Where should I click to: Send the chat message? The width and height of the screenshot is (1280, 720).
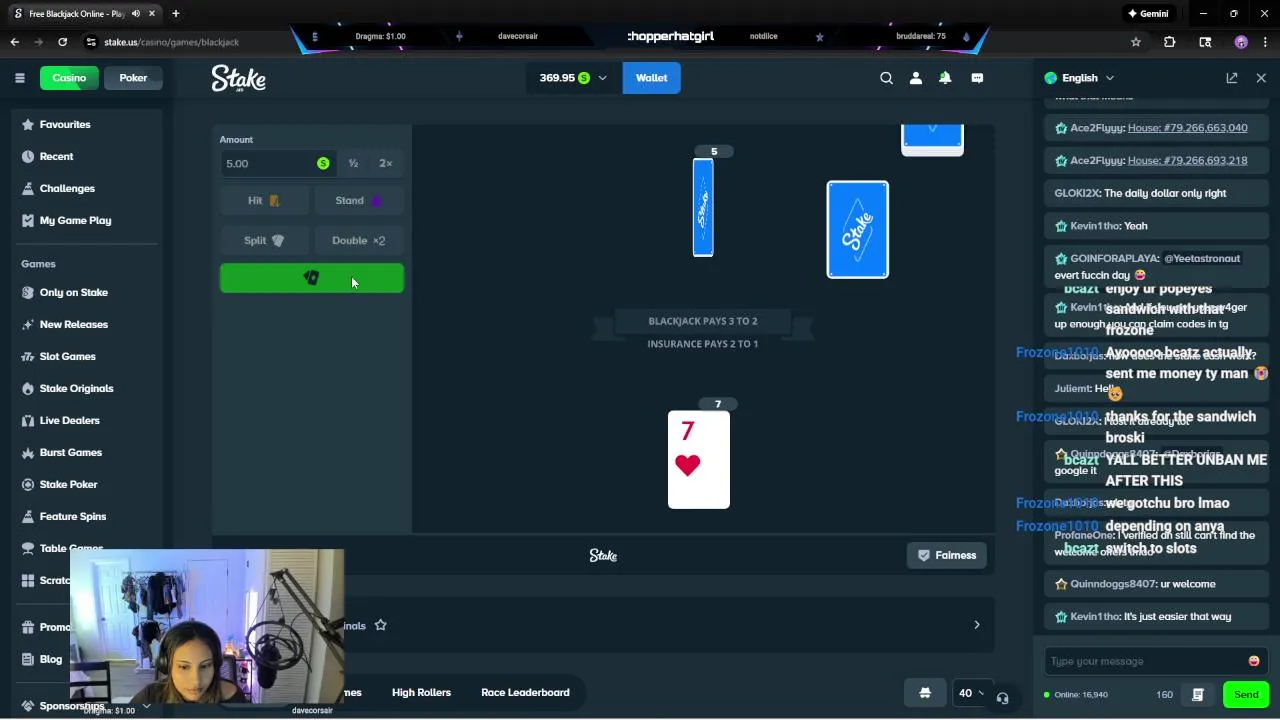[x=1246, y=695]
